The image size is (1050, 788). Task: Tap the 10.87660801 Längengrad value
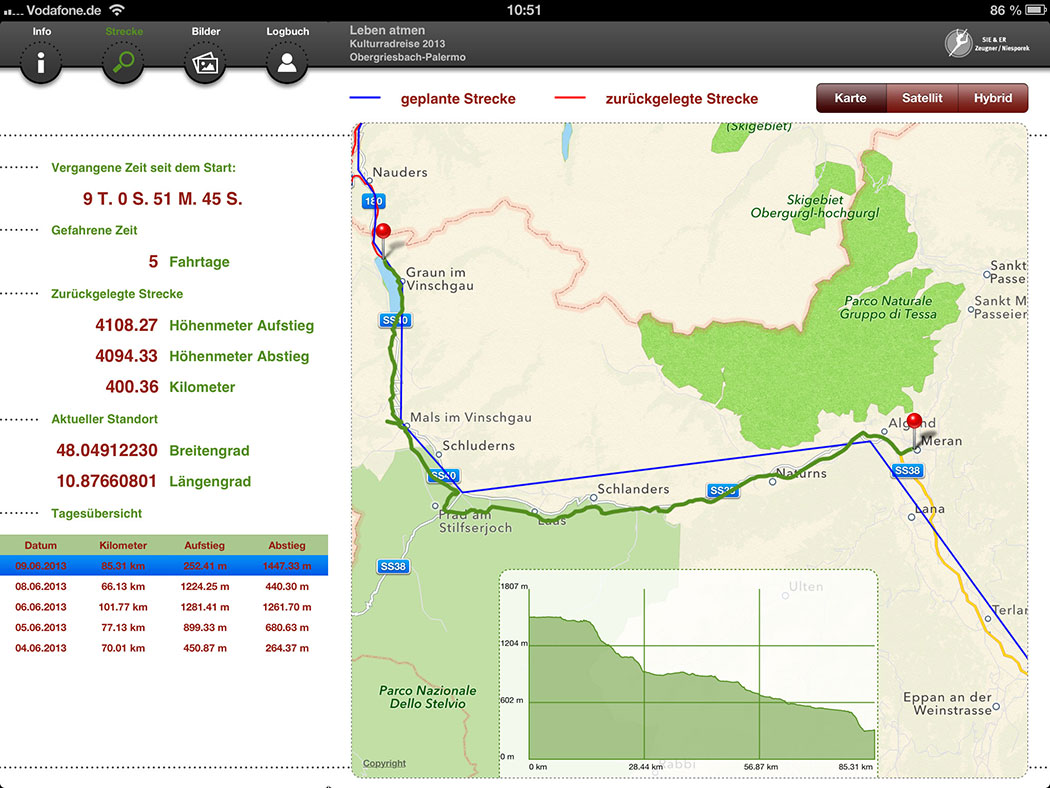(107, 481)
